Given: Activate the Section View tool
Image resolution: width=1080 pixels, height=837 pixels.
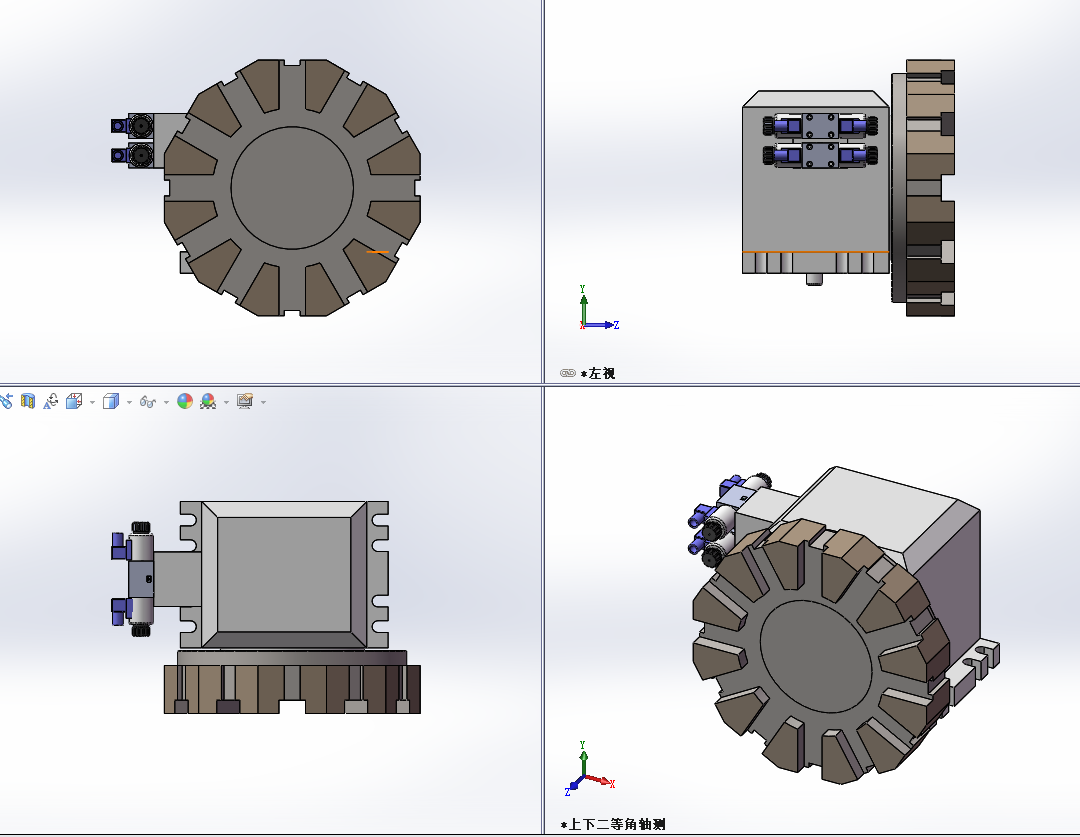Looking at the screenshot, I should [28, 401].
